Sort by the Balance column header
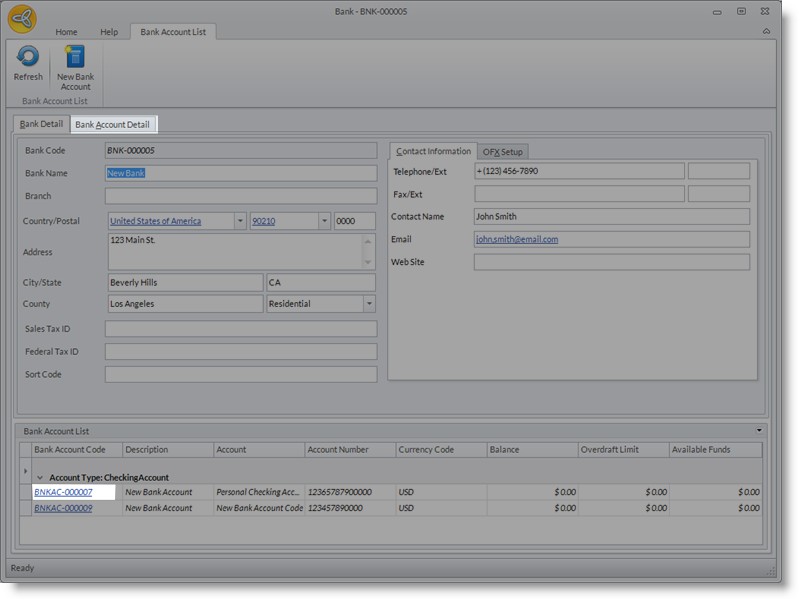The height and width of the screenshot is (599, 798). coord(530,450)
